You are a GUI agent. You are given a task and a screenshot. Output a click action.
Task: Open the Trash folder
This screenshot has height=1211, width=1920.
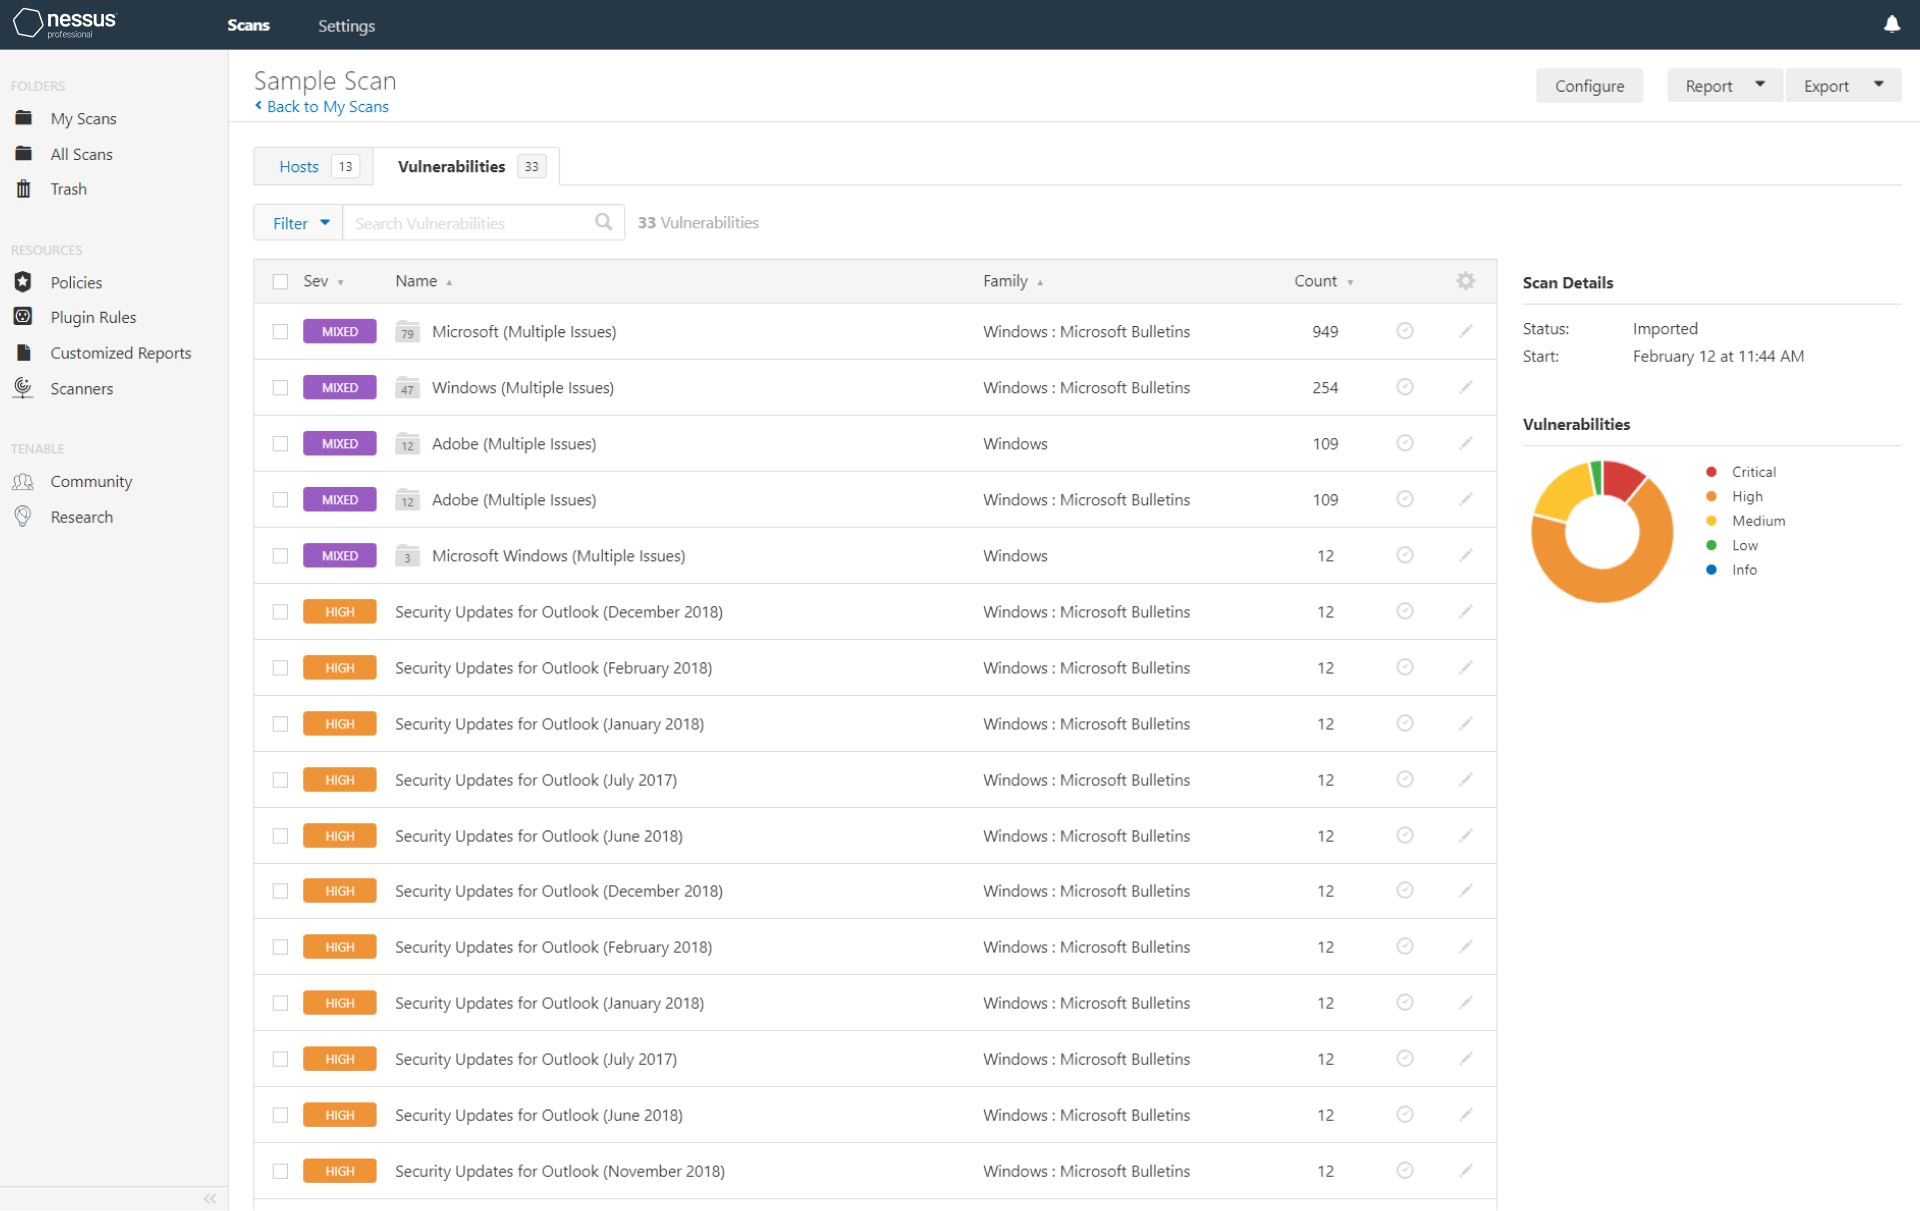(x=70, y=188)
